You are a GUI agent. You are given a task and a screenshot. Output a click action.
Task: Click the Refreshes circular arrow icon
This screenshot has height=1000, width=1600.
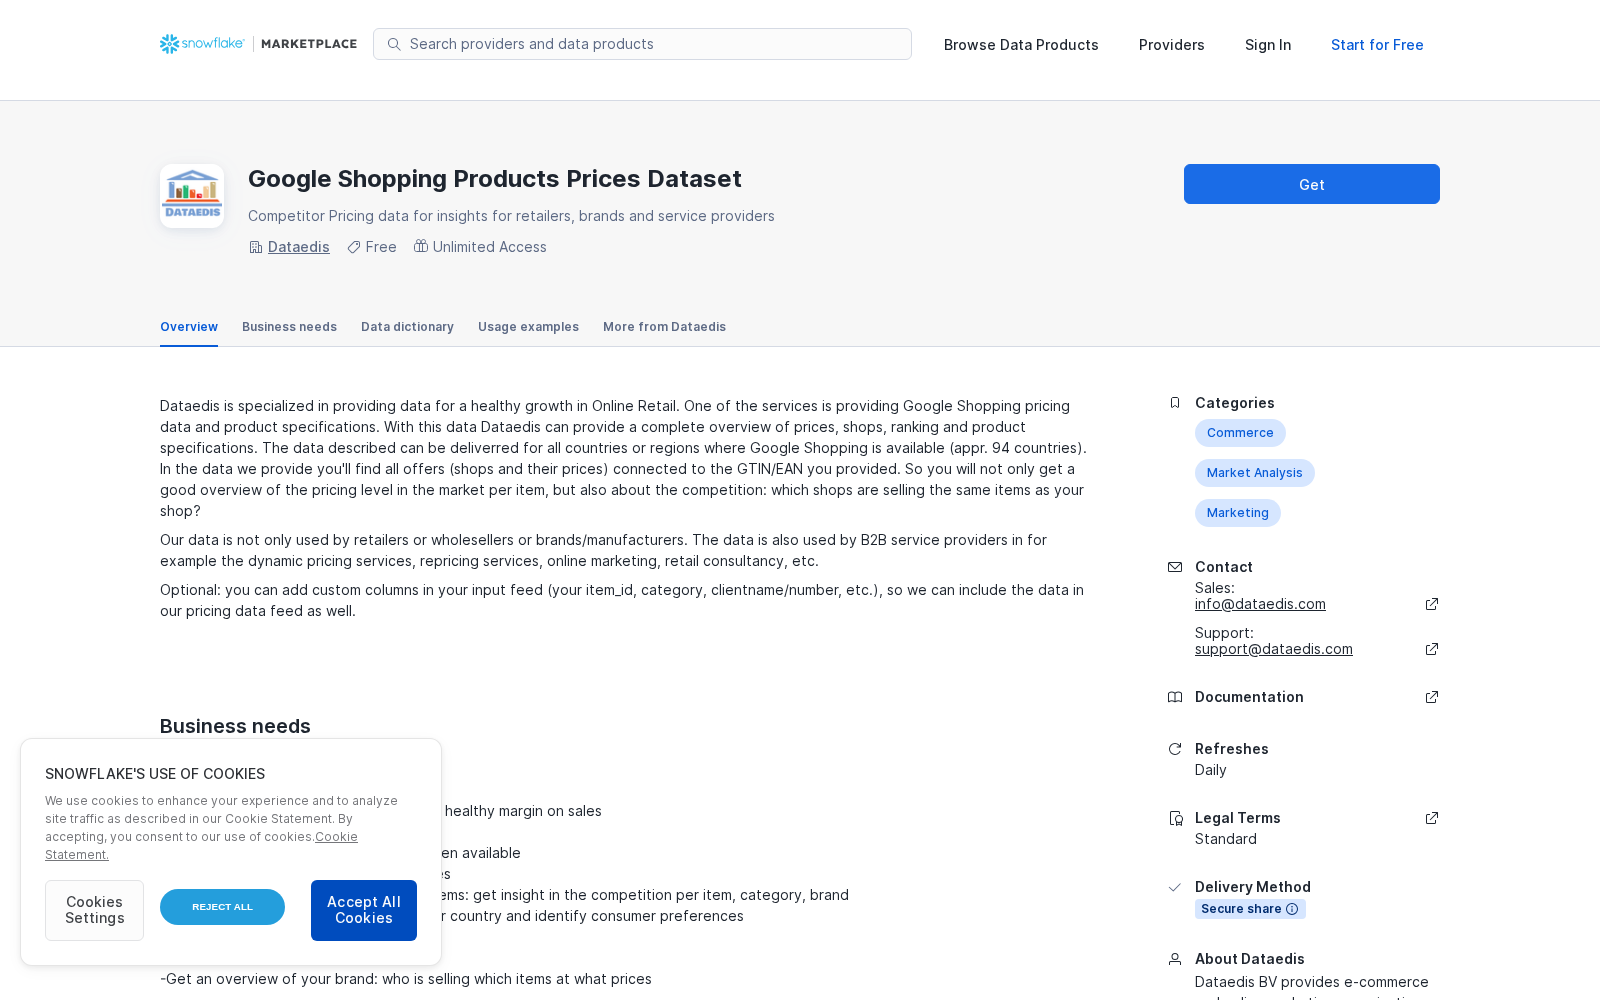(x=1175, y=749)
